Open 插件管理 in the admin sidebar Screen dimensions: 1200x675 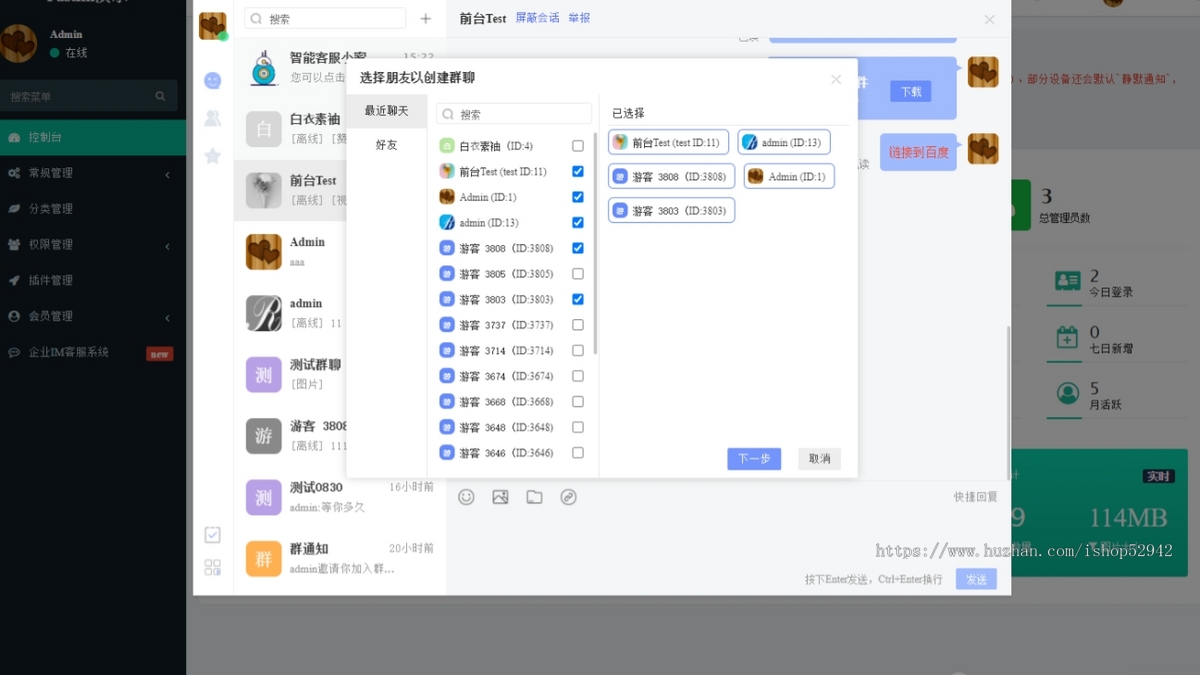pos(93,280)
